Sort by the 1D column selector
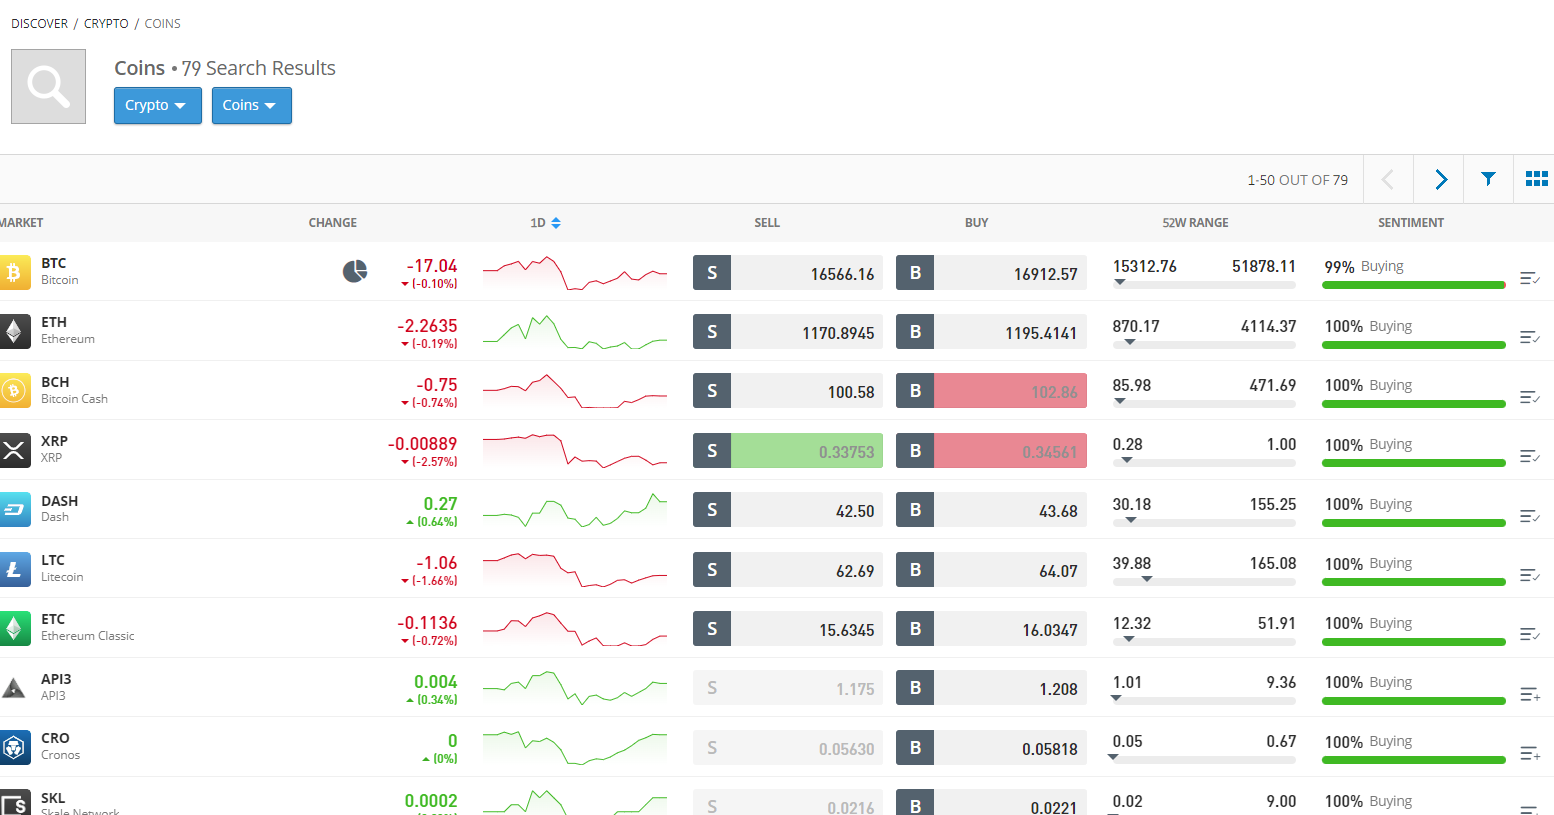The width and height of the screenshot is (1554, 815). 545,223
